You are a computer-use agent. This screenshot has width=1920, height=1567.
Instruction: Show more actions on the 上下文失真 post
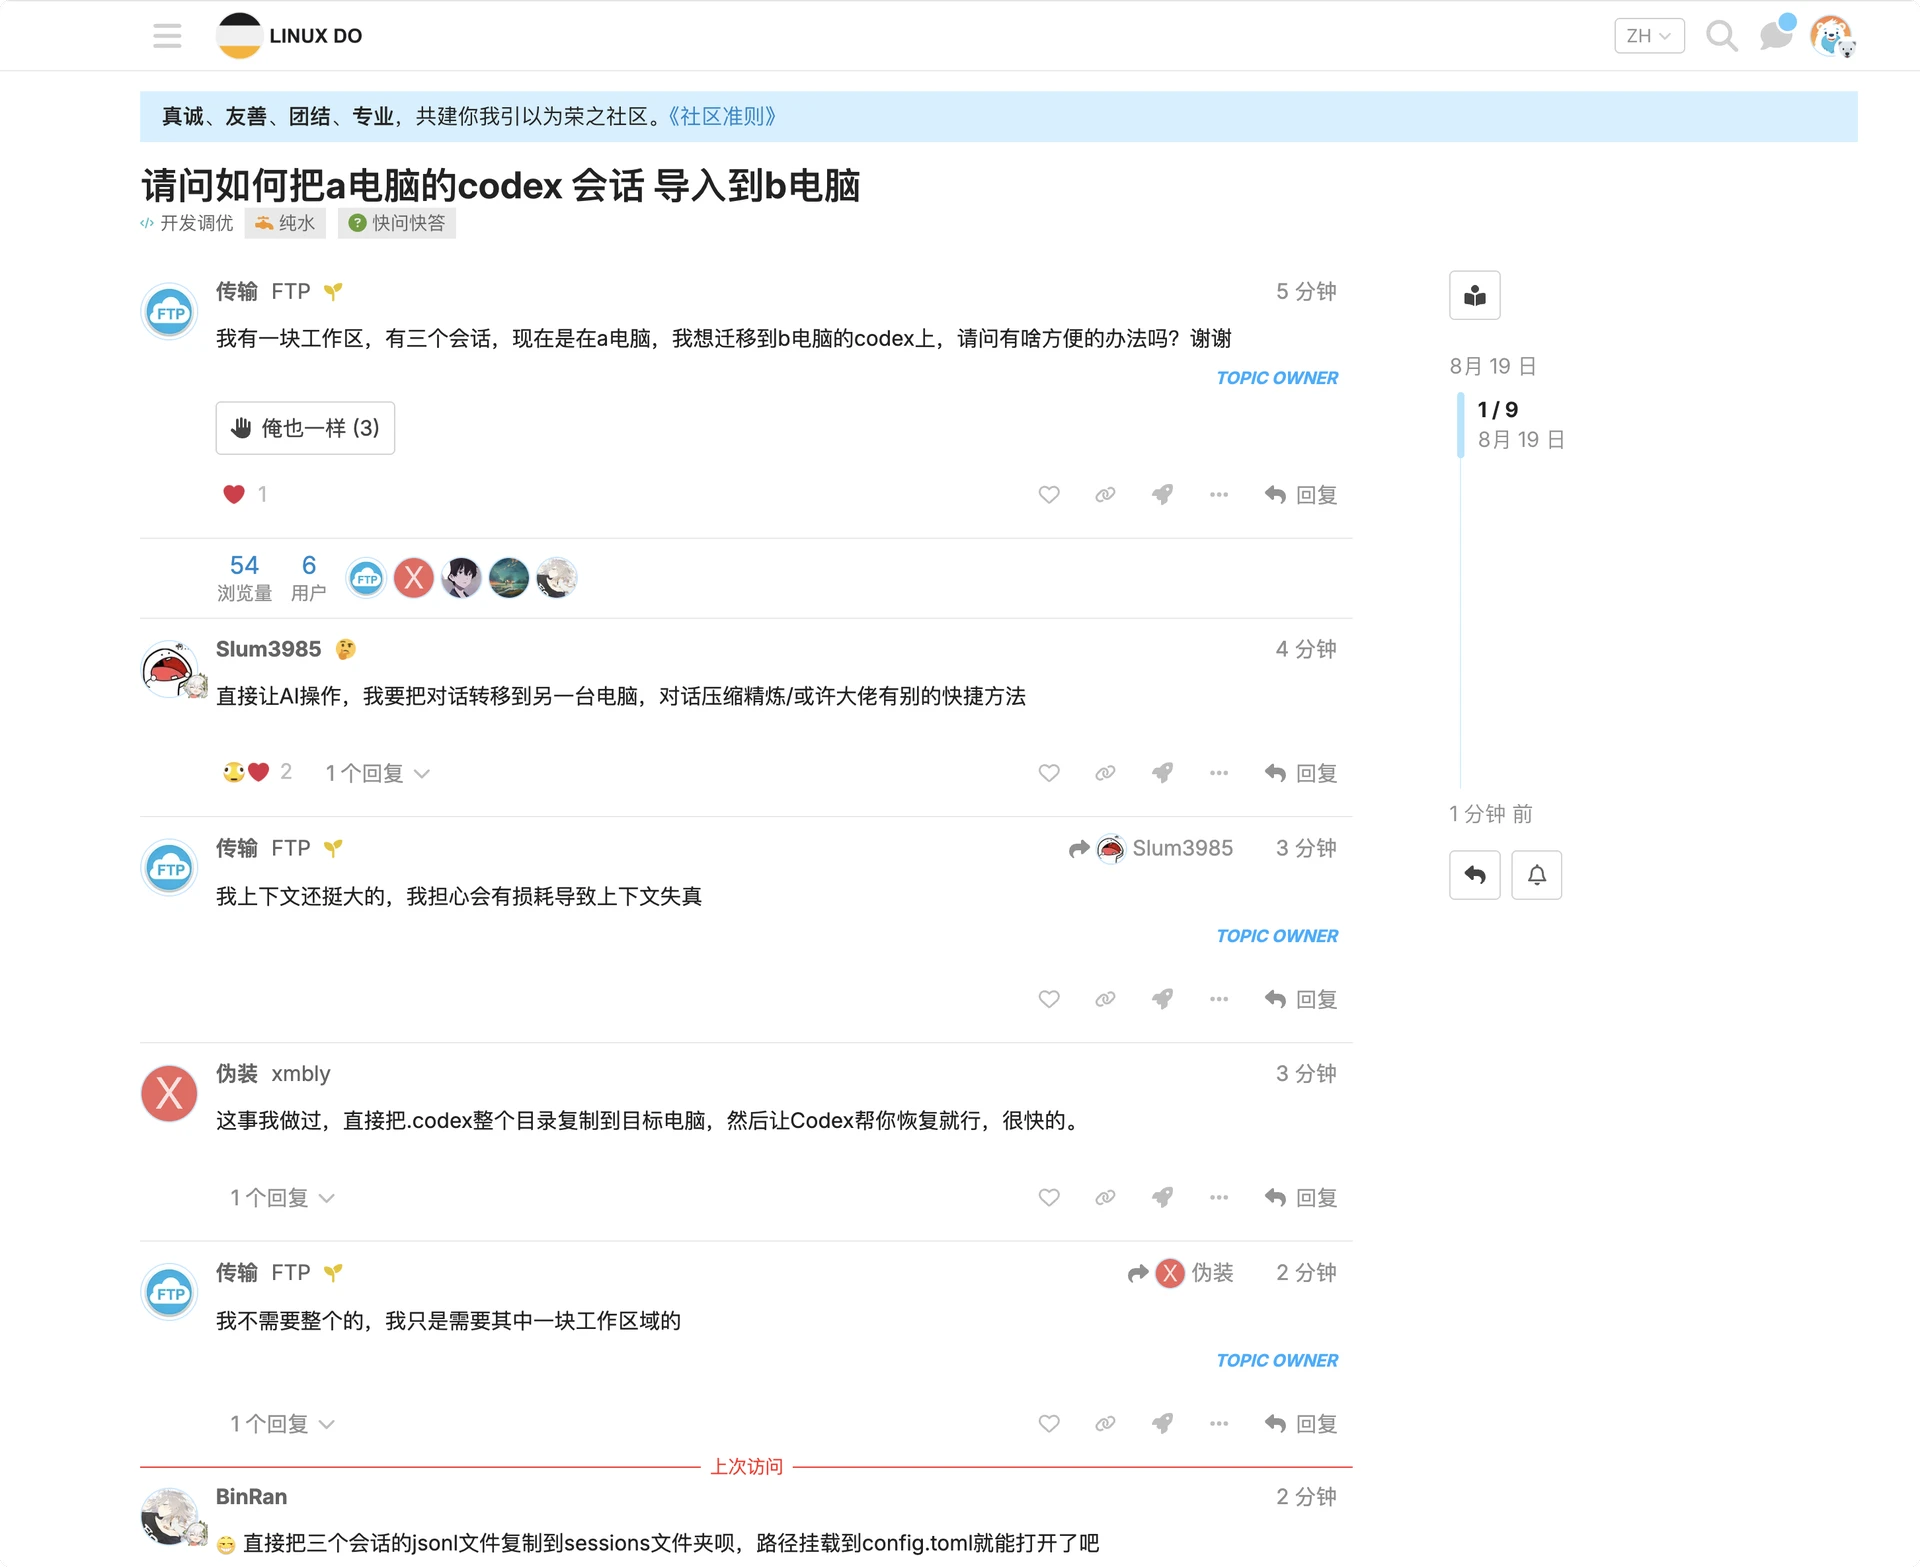coord(1218,999)
